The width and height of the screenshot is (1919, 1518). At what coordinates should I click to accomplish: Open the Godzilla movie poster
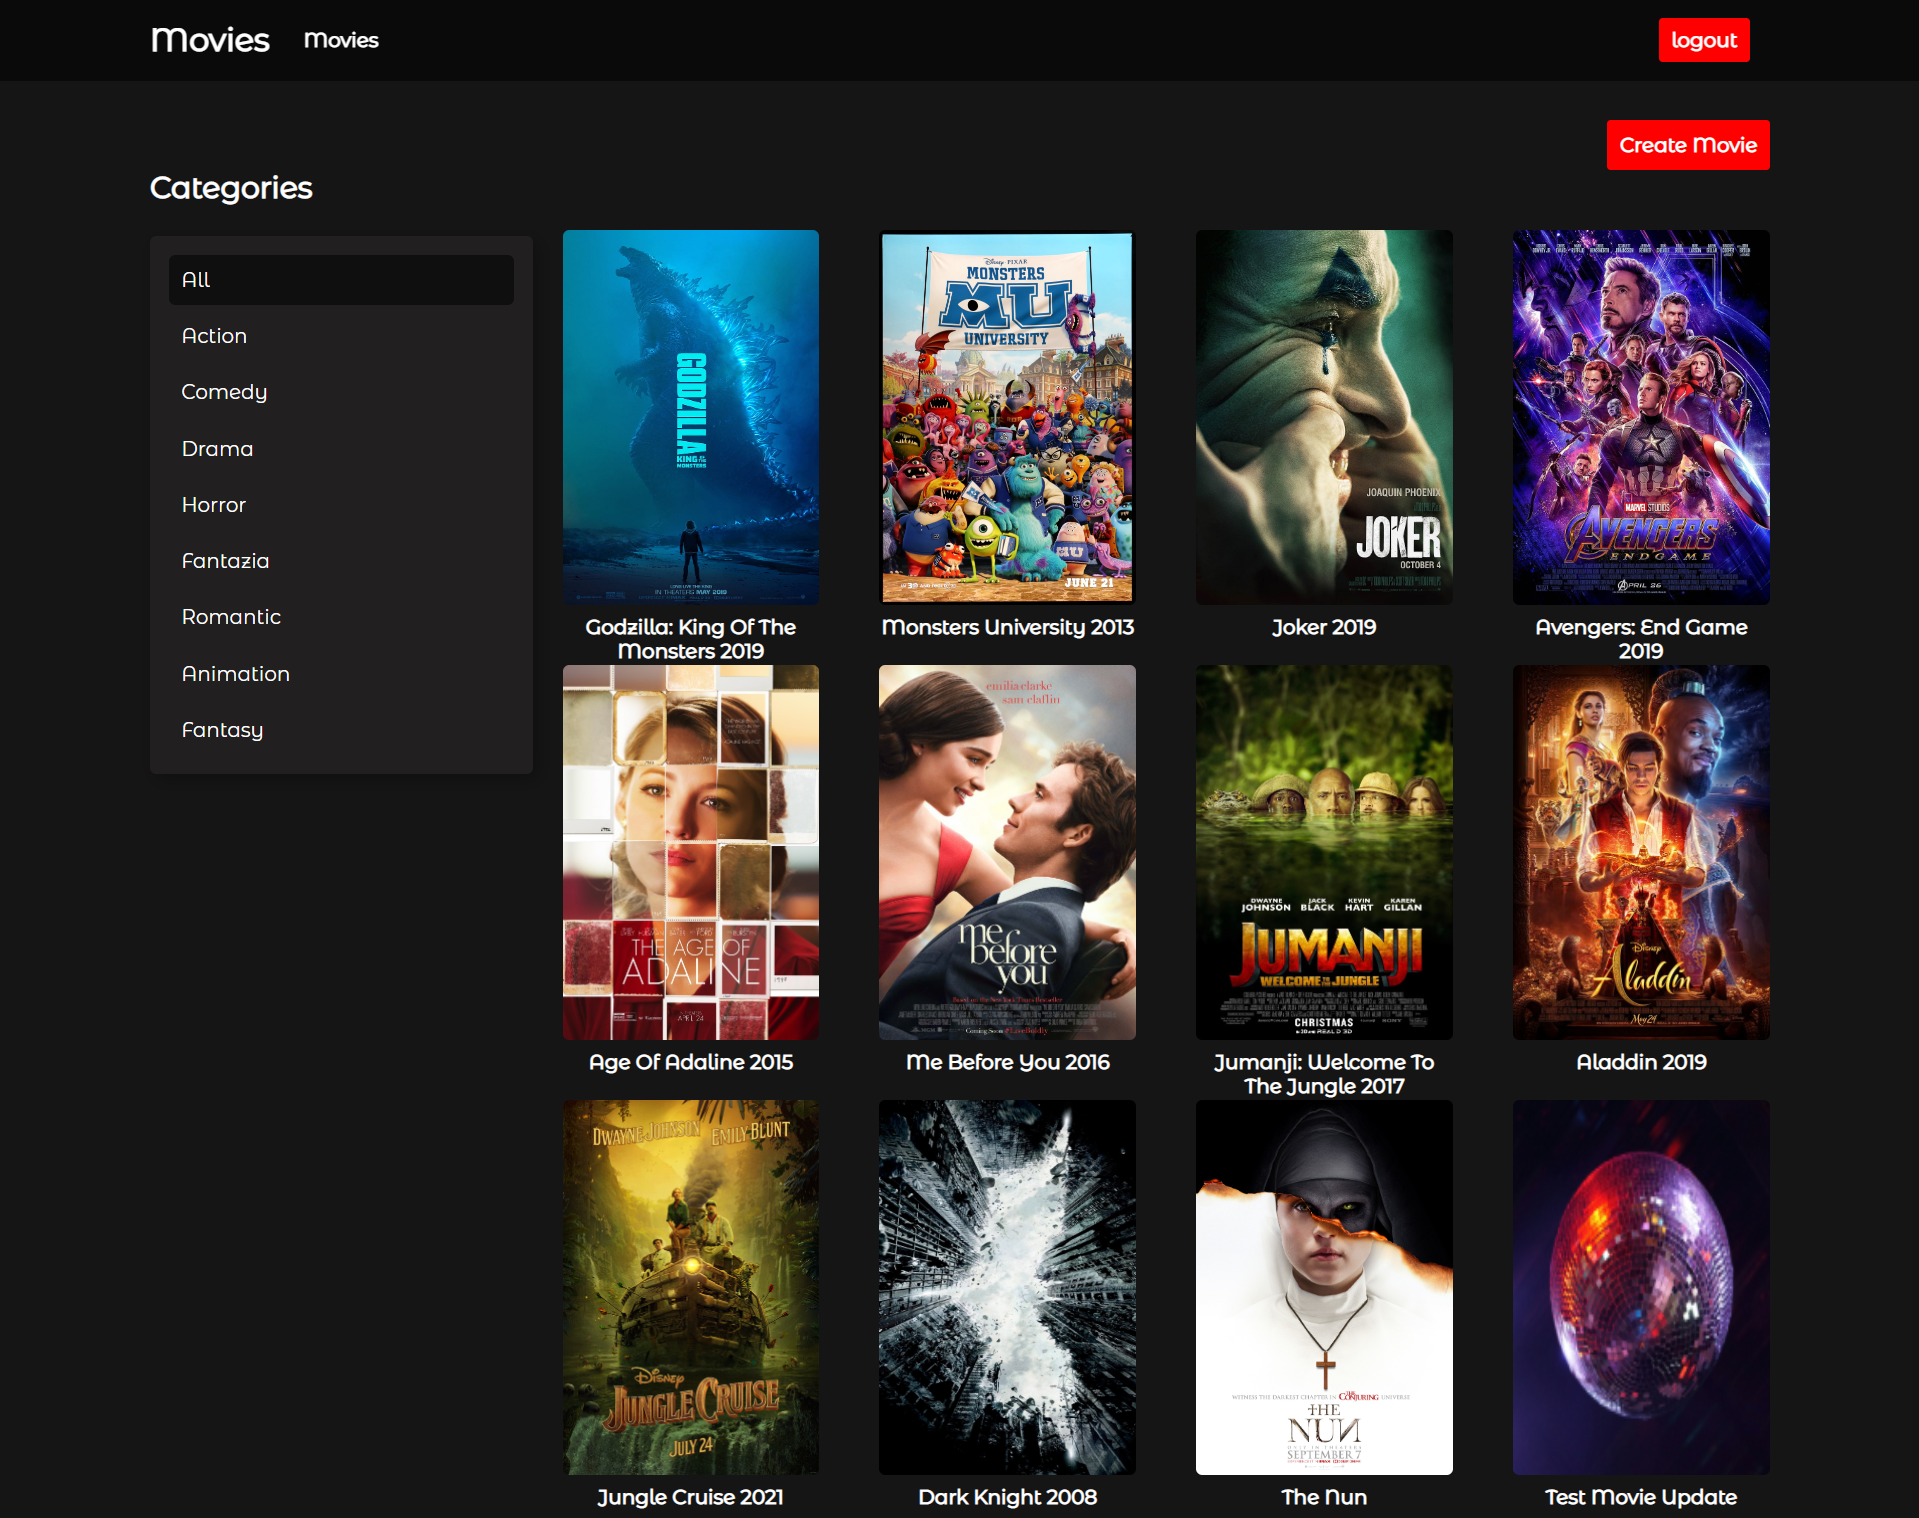[691, 417]
